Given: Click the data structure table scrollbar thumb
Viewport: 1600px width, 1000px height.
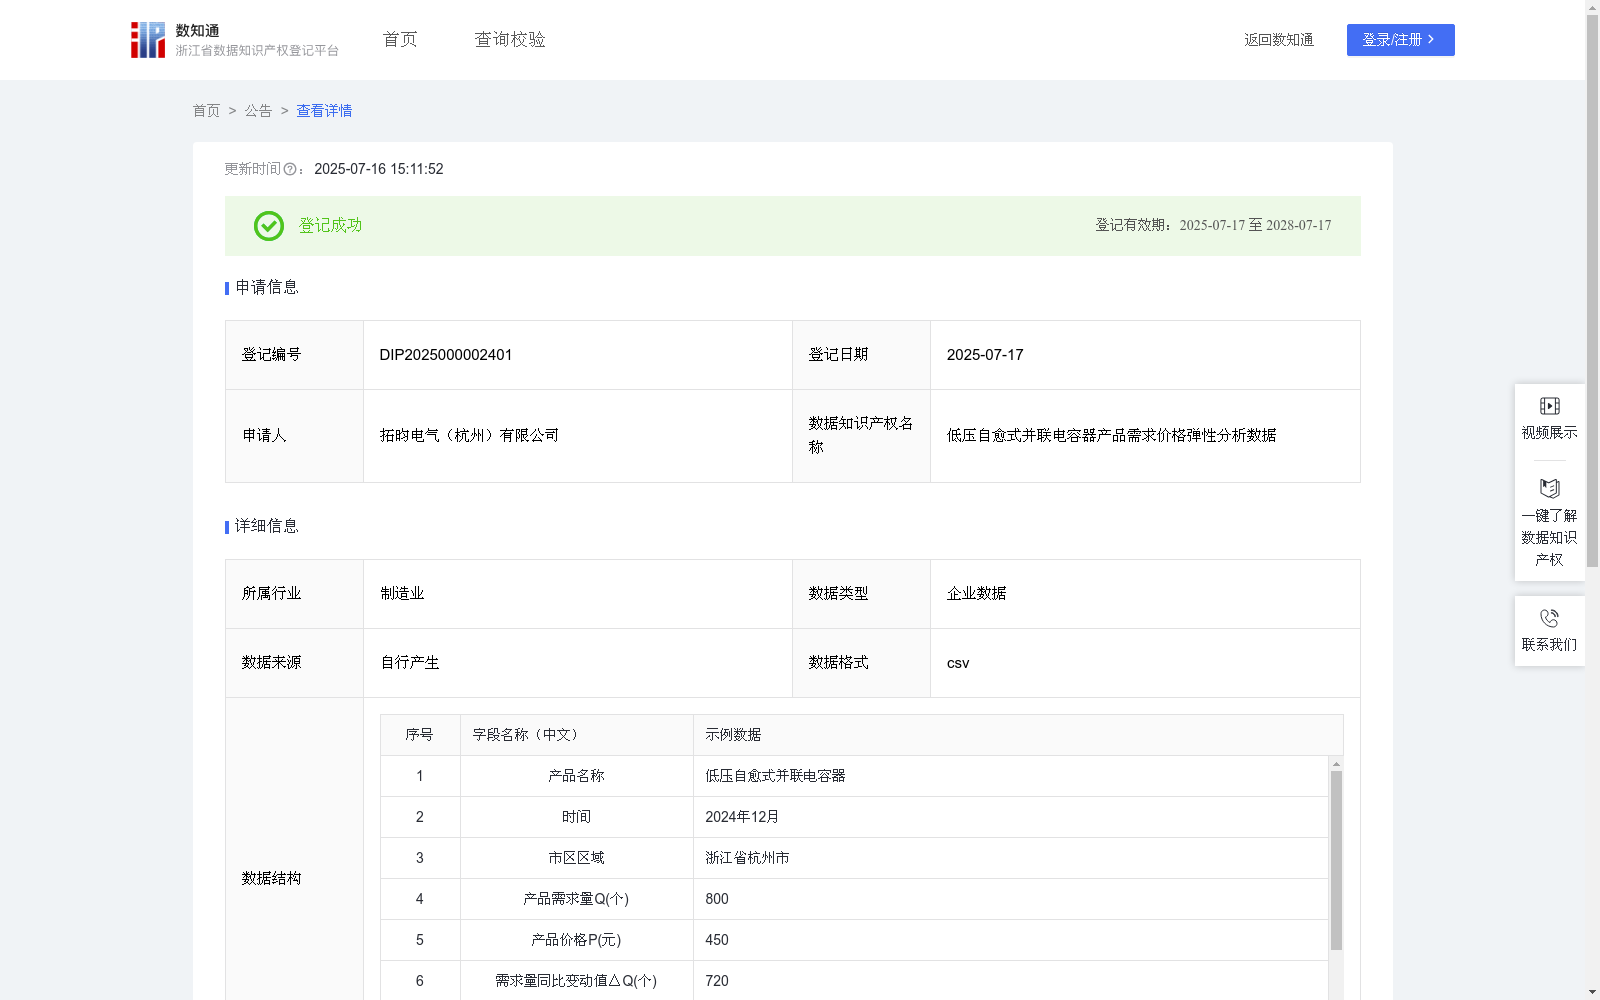Looking at the screenshot, I should click(x=1336, y=860).
